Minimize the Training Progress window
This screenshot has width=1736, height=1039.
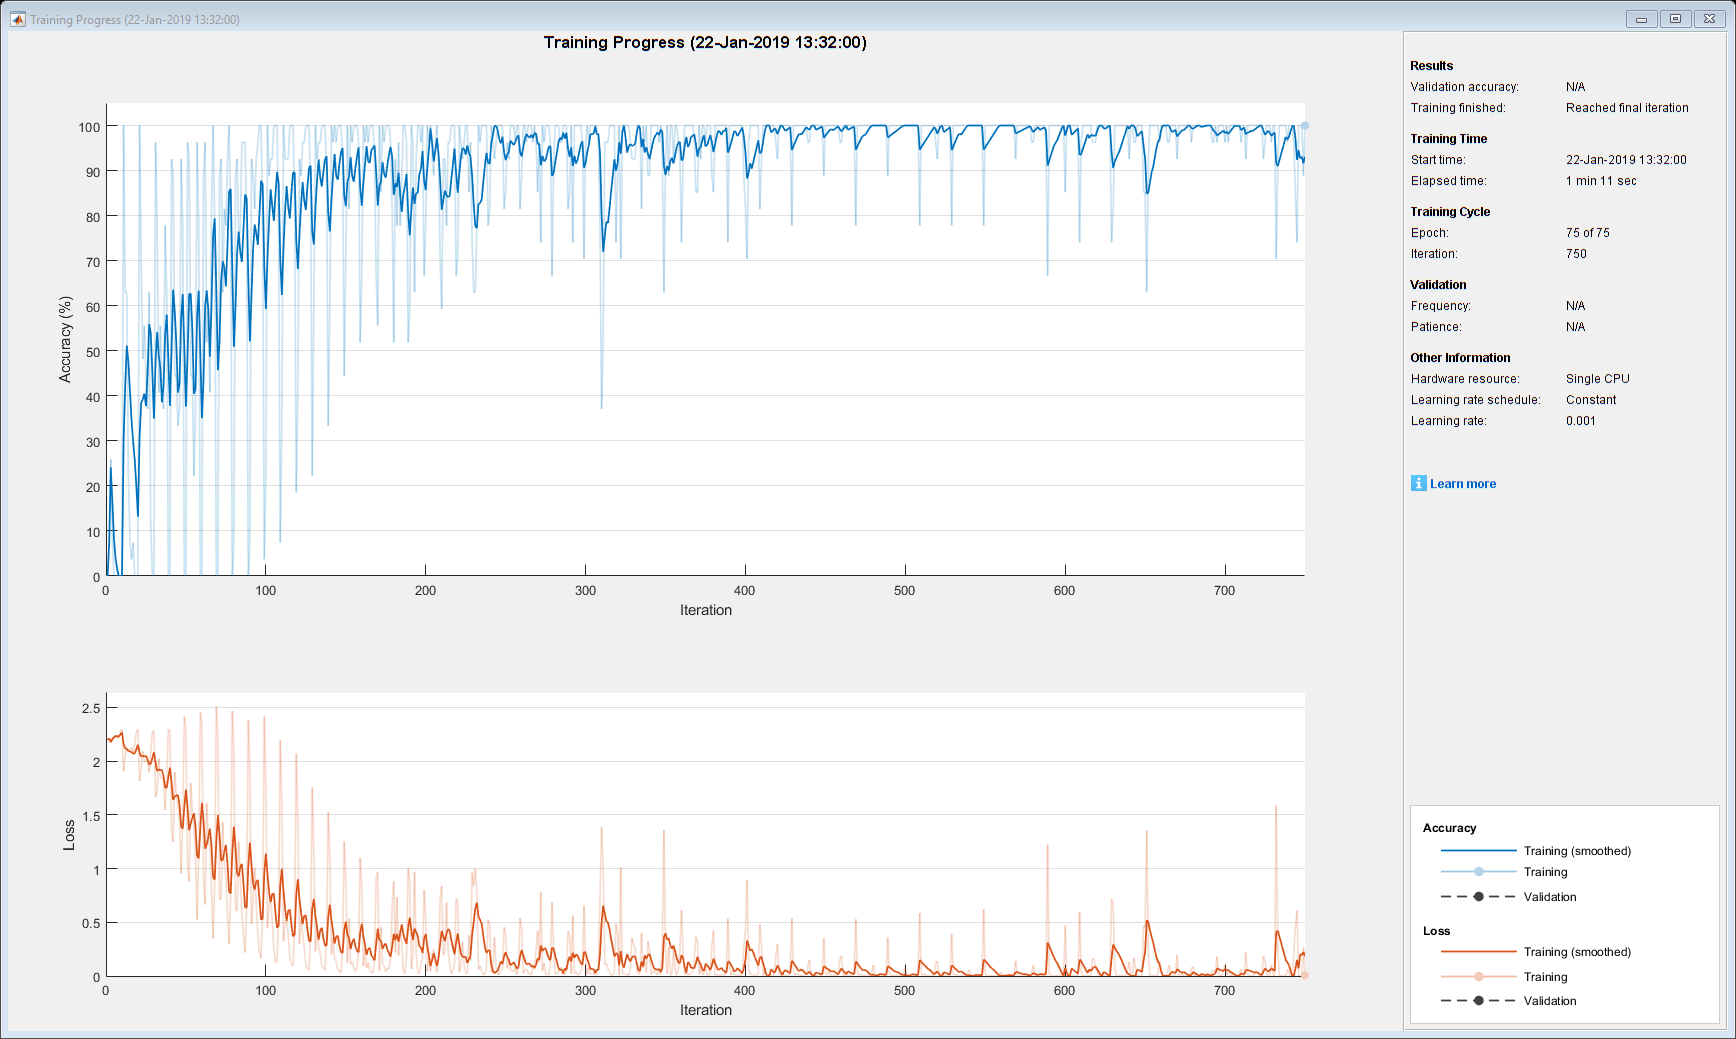1641,19
